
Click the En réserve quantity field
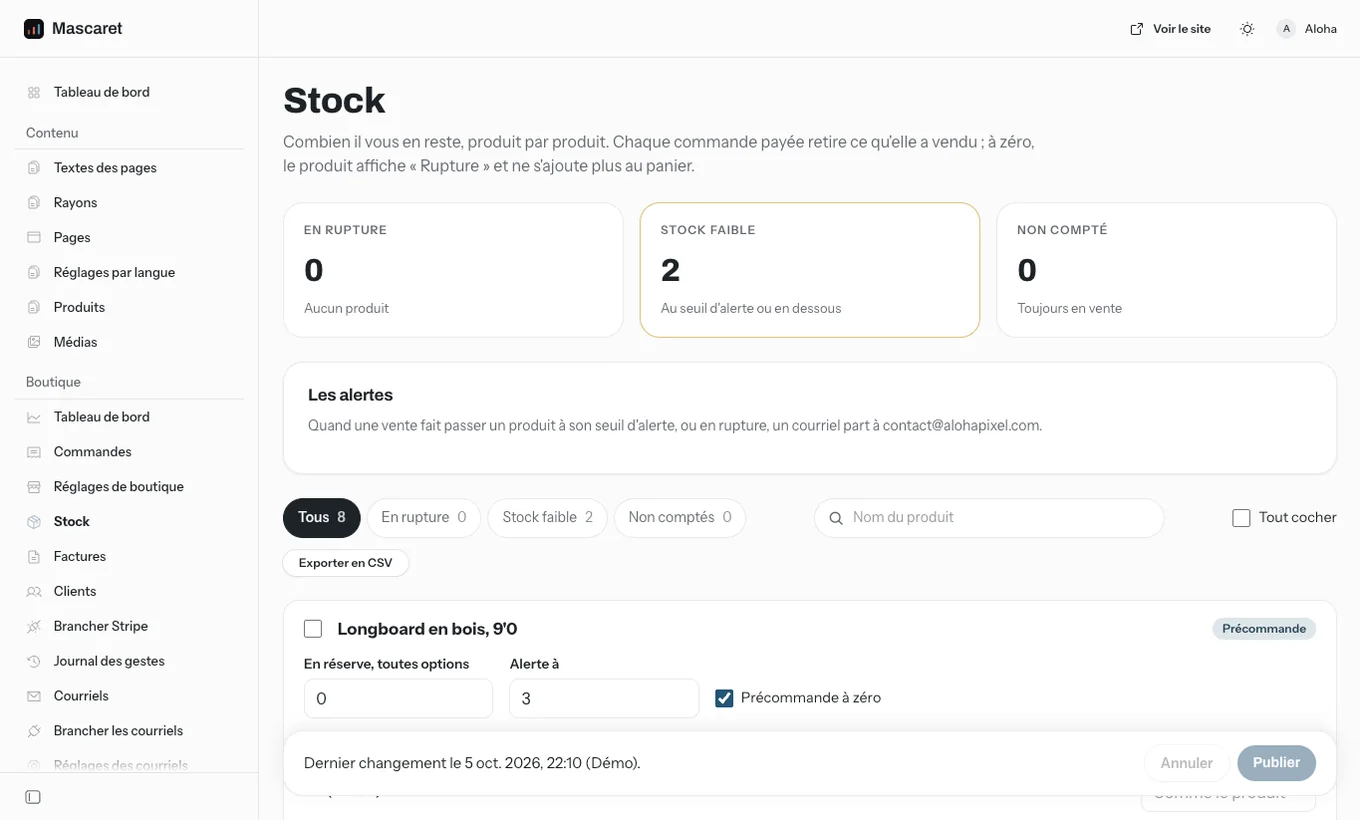[398, 698]
